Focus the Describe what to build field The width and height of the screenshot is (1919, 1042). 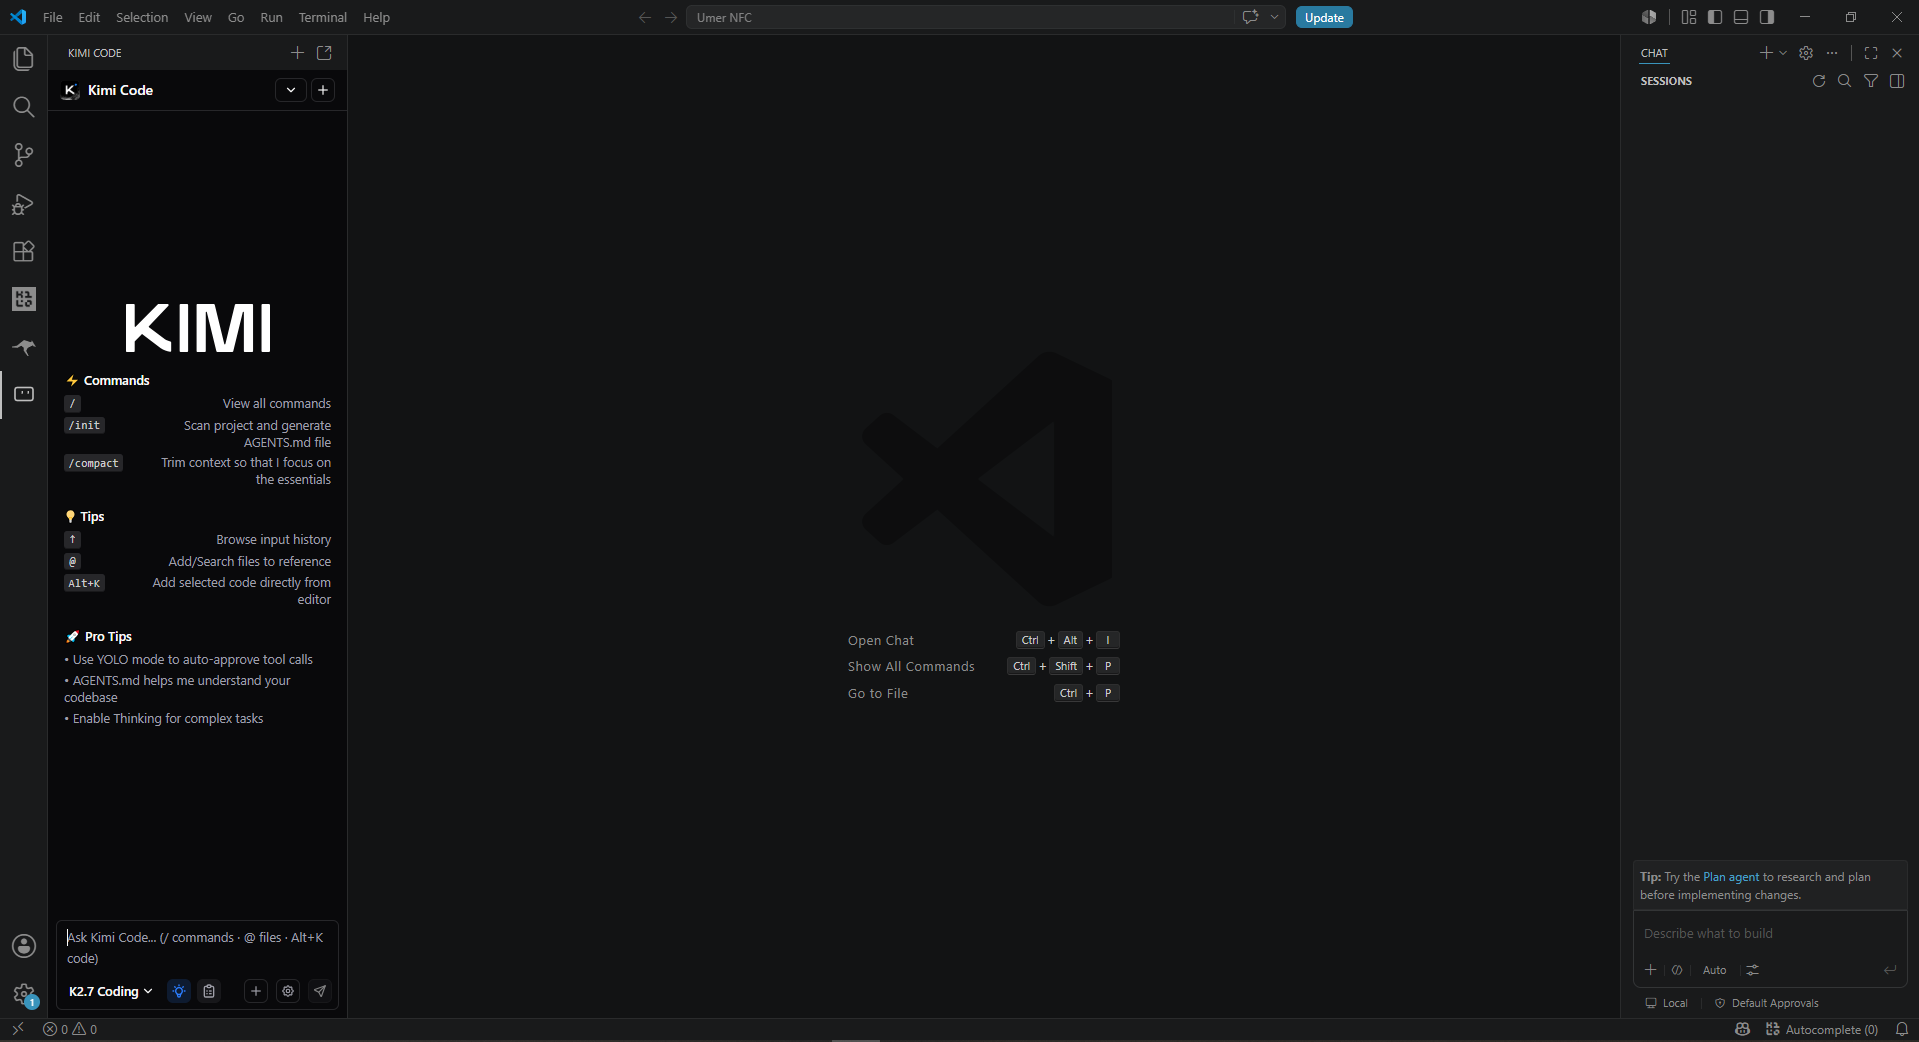click(x=1770, y=933)
